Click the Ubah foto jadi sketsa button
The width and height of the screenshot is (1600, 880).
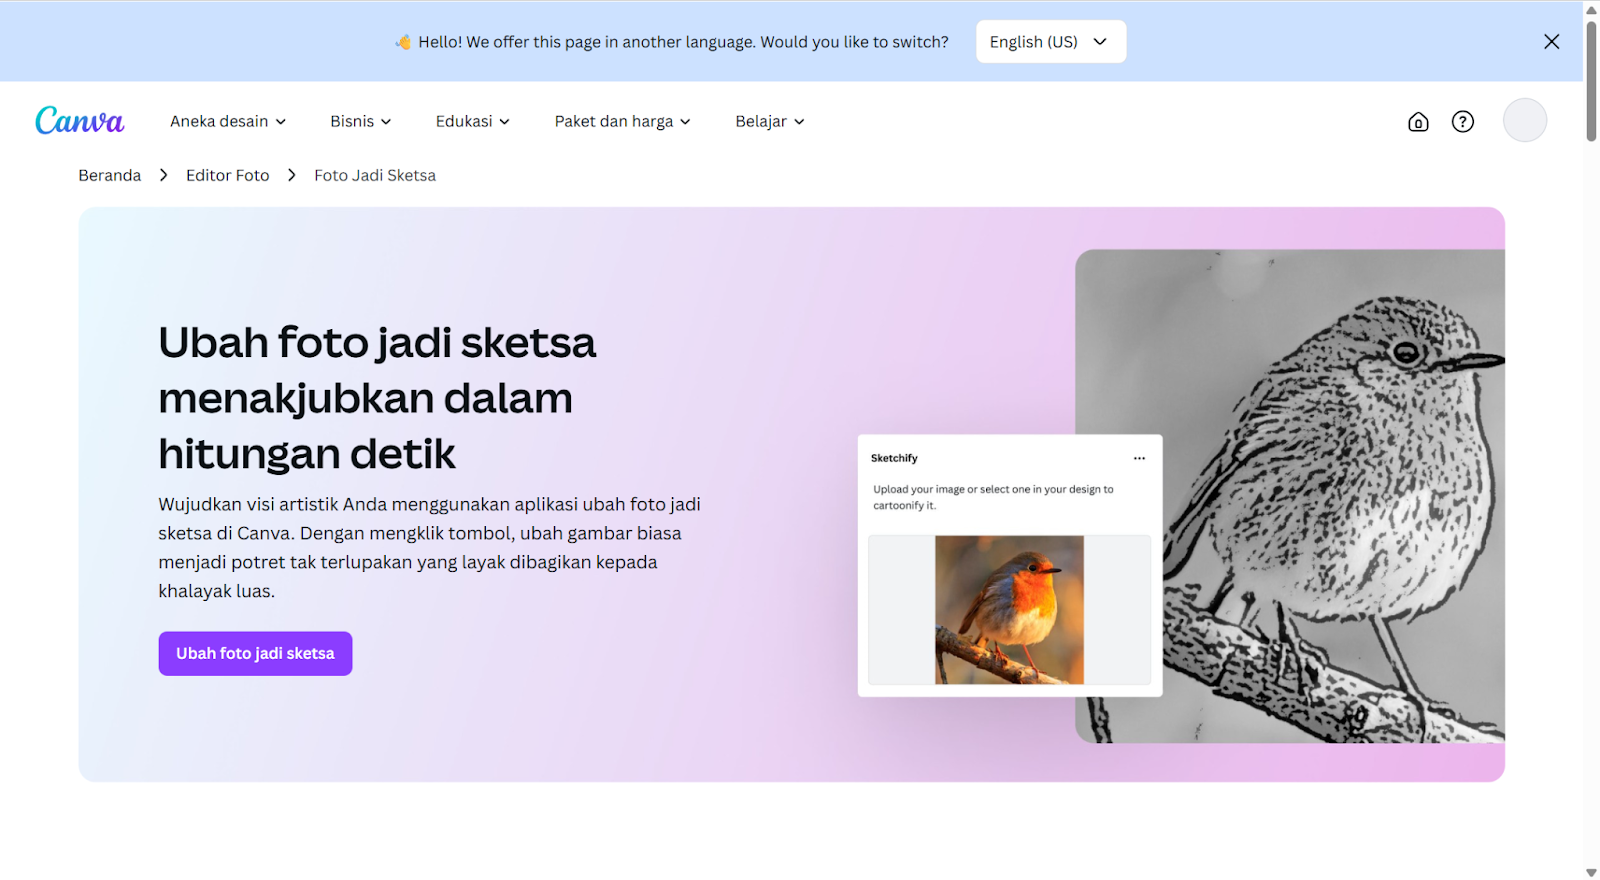[255, 653]
